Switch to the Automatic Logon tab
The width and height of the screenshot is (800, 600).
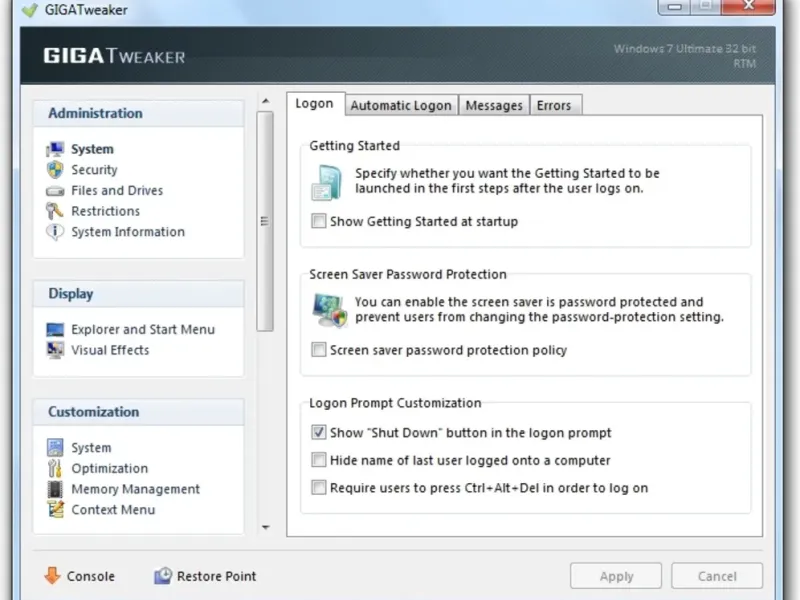point(401,106)
